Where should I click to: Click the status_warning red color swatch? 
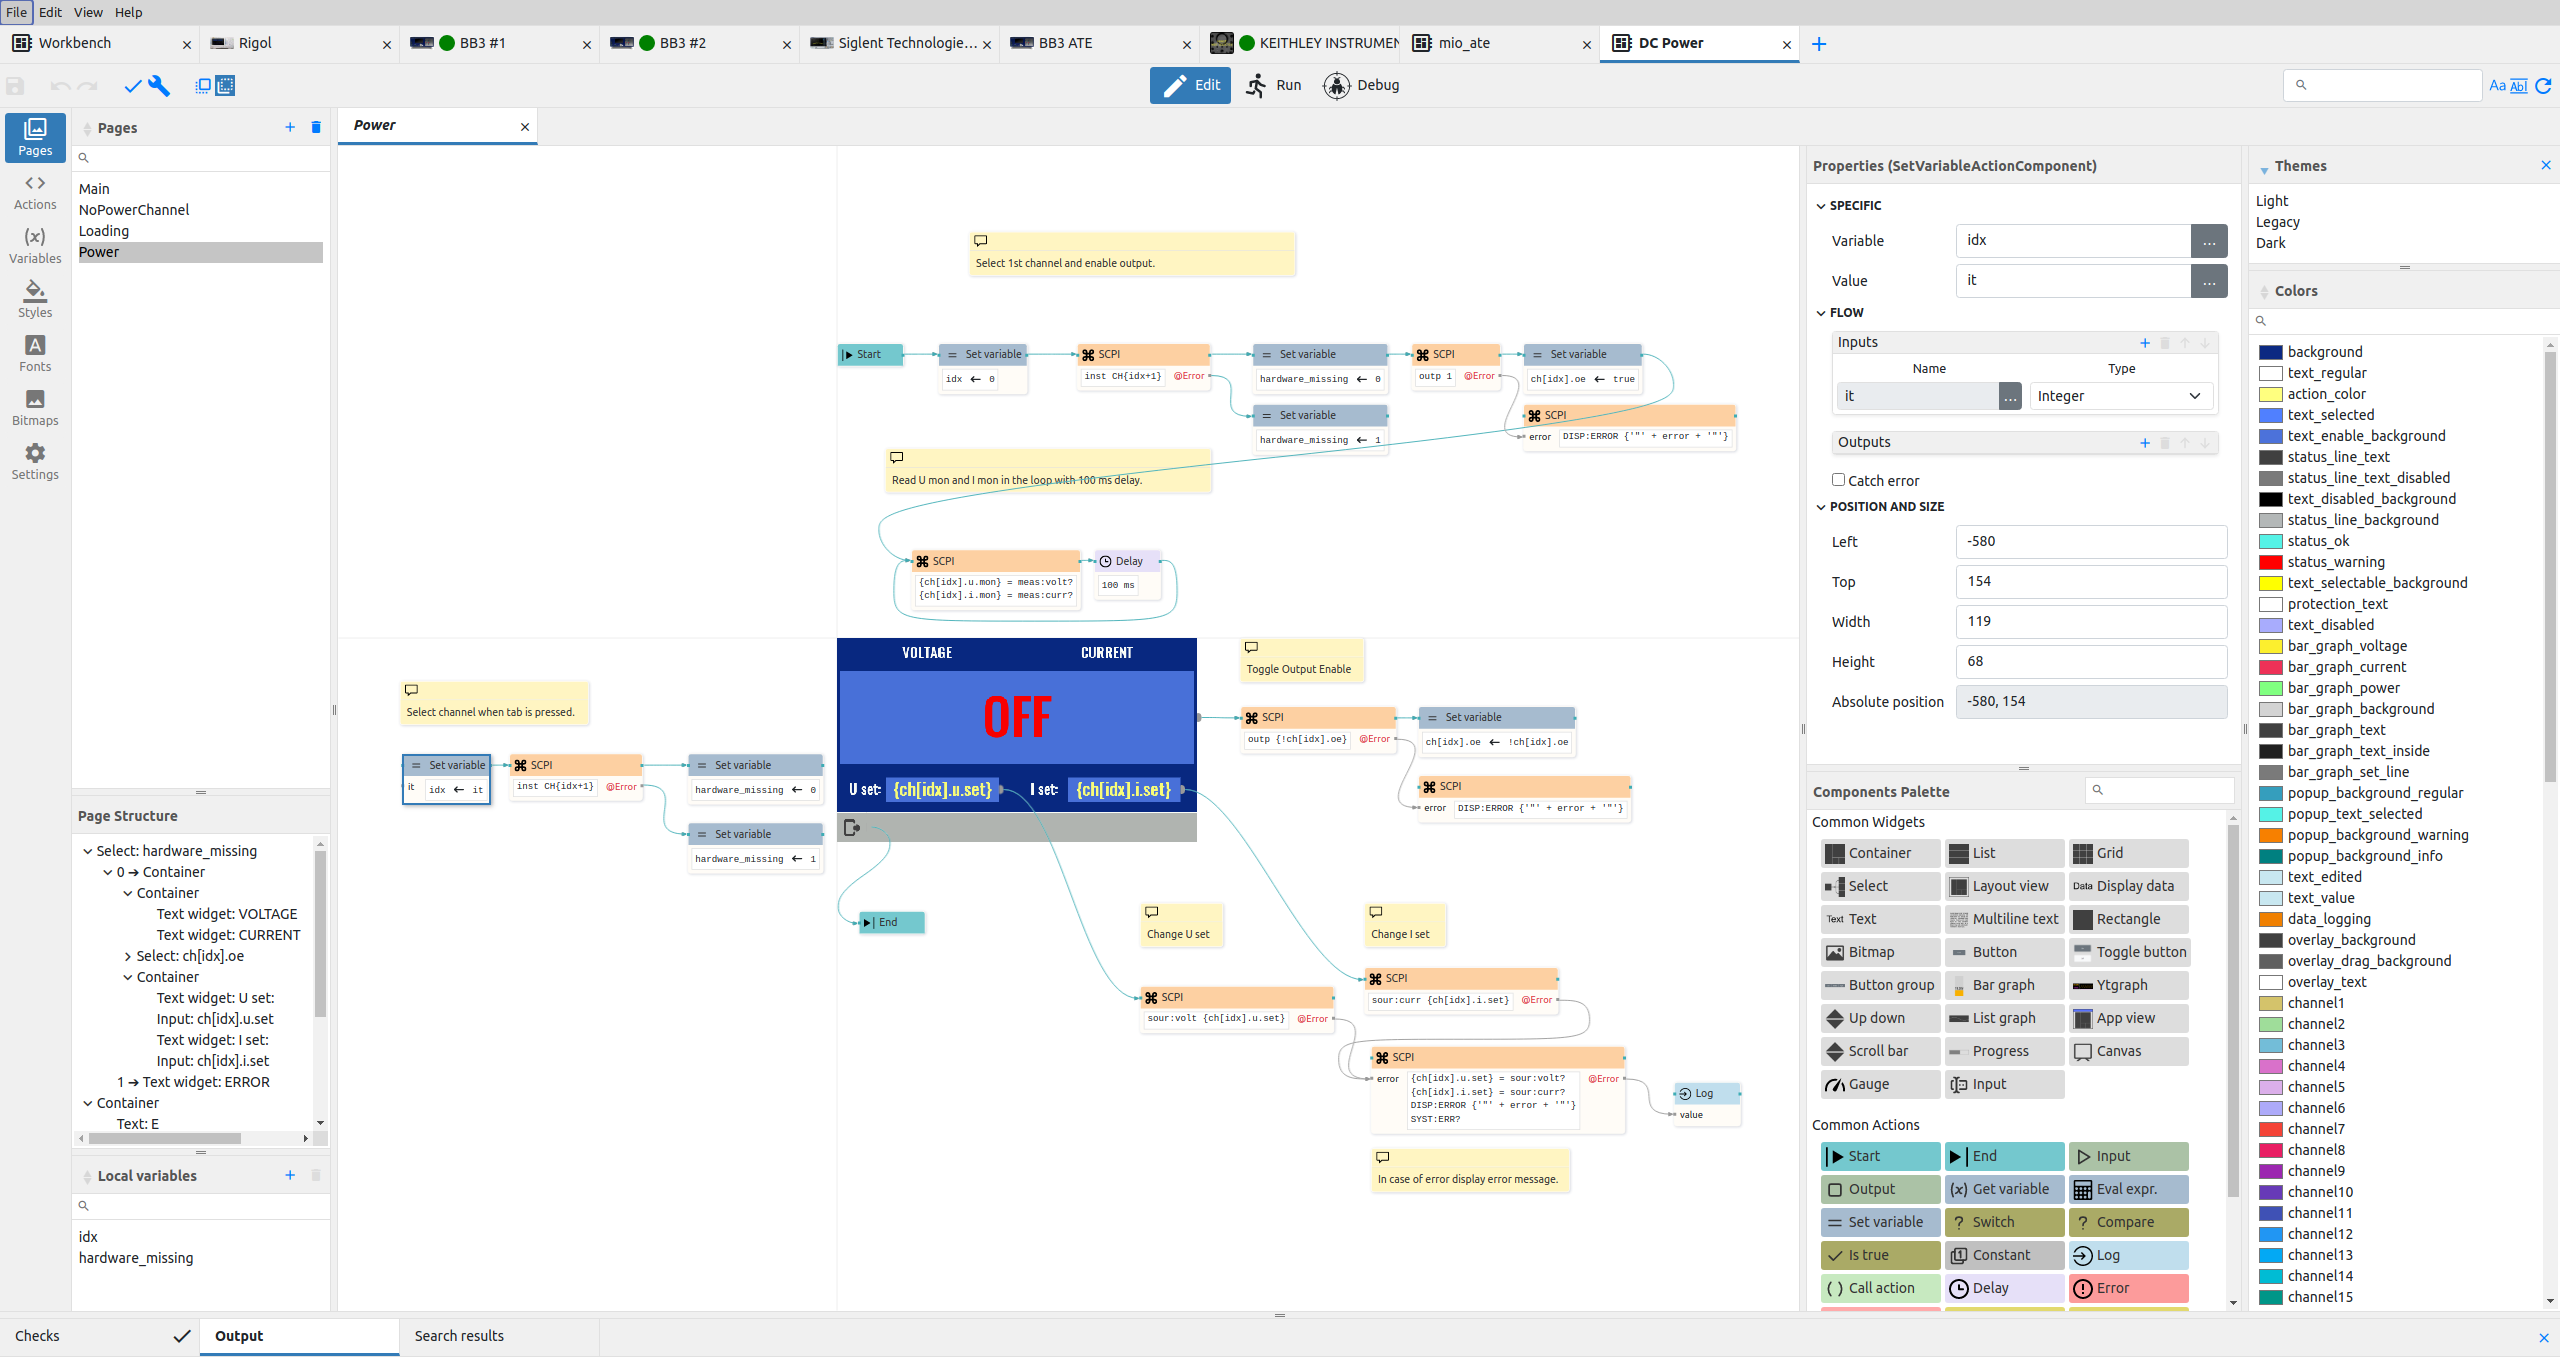(x=2271, y=562)
